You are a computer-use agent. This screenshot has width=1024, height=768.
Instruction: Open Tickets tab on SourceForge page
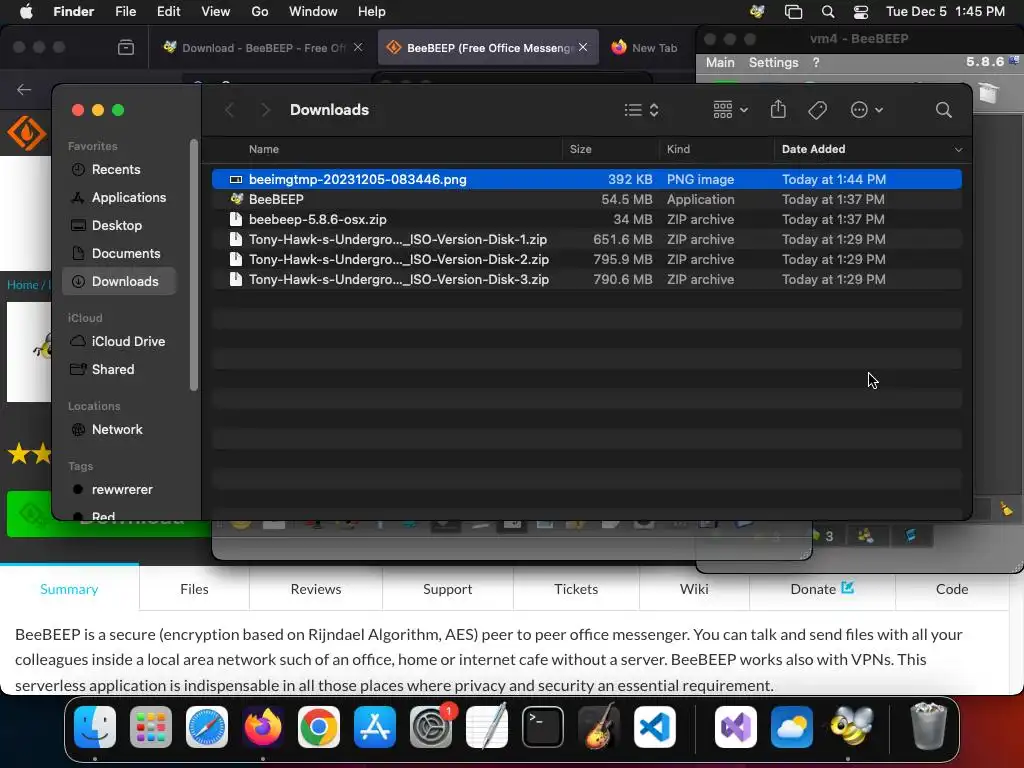tap(576, 589)
